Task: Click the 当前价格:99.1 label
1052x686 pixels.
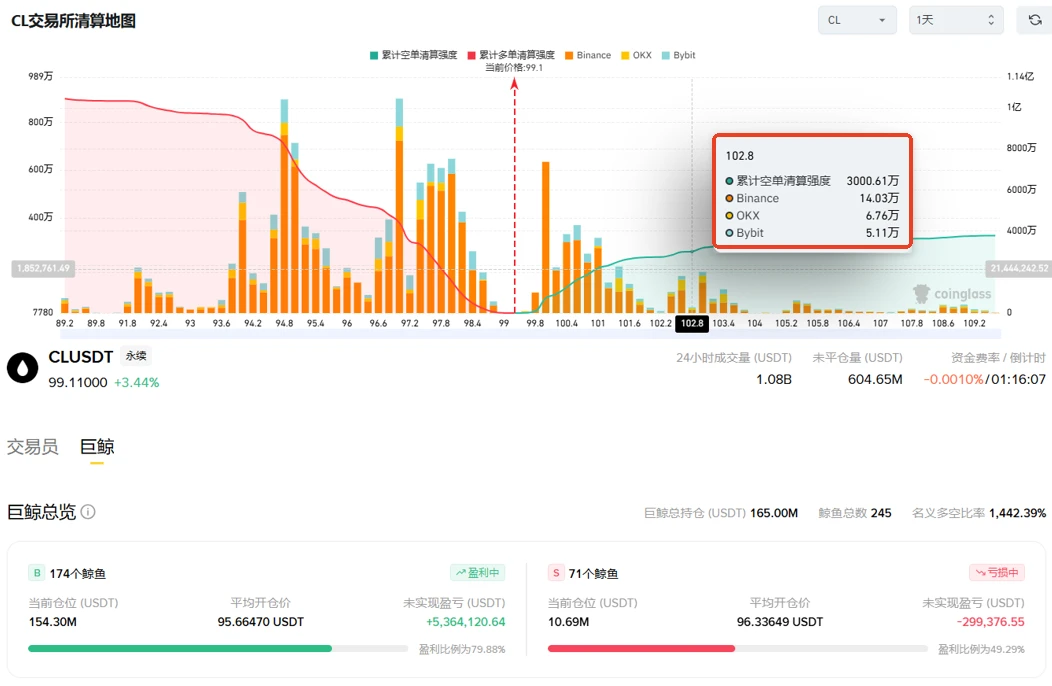Action: point(514,68)
